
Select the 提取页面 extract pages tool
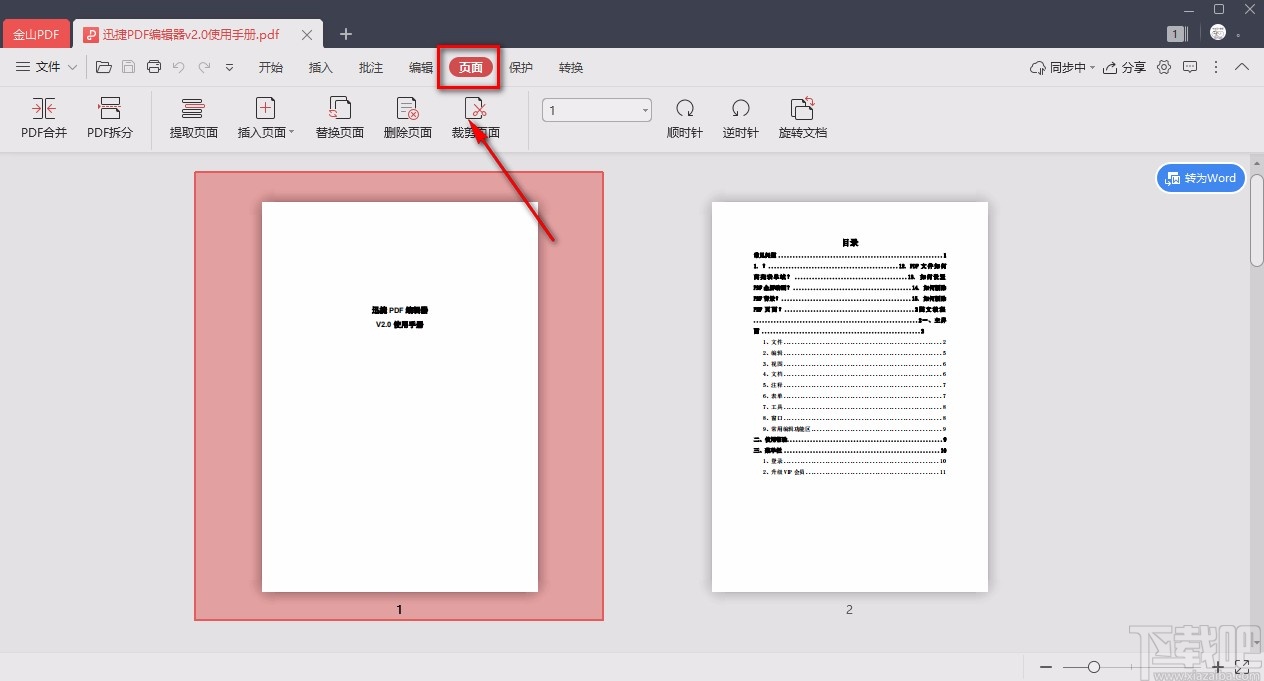pyautogui.click(x=193, y=119)
